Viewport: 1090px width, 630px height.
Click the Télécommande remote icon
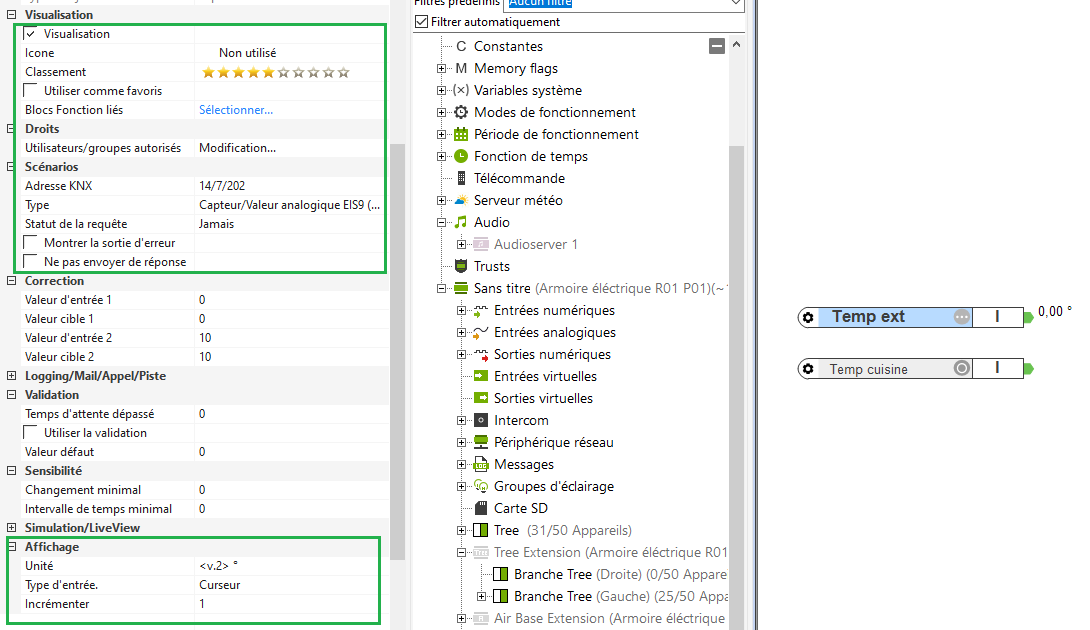tap(461, 178)
